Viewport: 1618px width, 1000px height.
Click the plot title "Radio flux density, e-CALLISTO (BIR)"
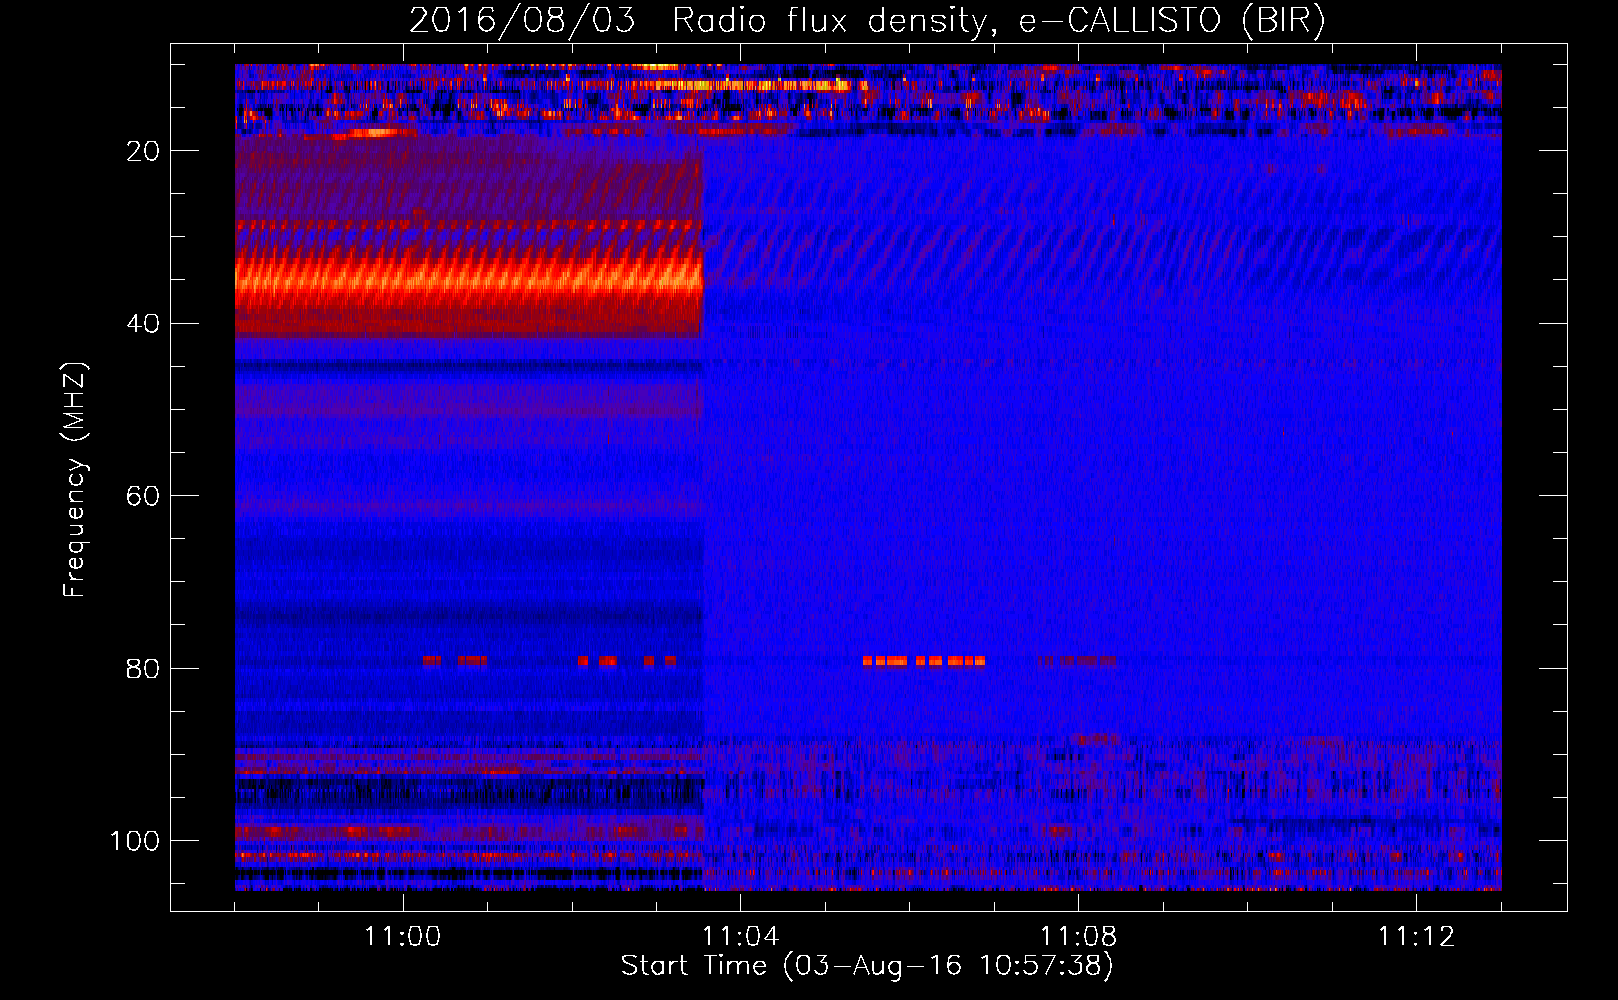point(998,20)
